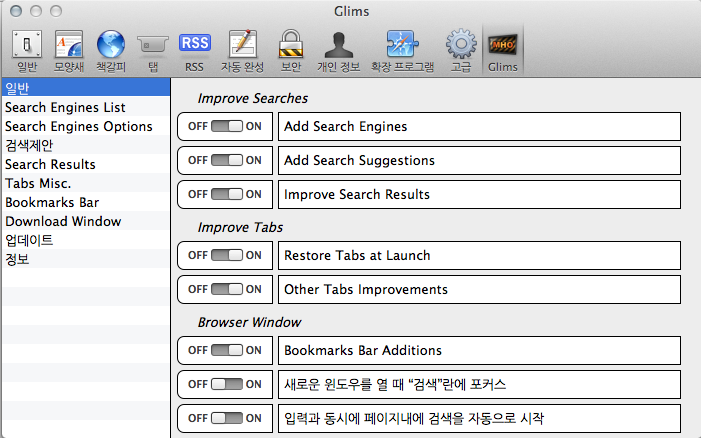This screenshot has width=701, height=438.
Task: Toggle the 새로운 윈도우를 열 때 검색란에 포커스 switch
Action: (227, 384)
